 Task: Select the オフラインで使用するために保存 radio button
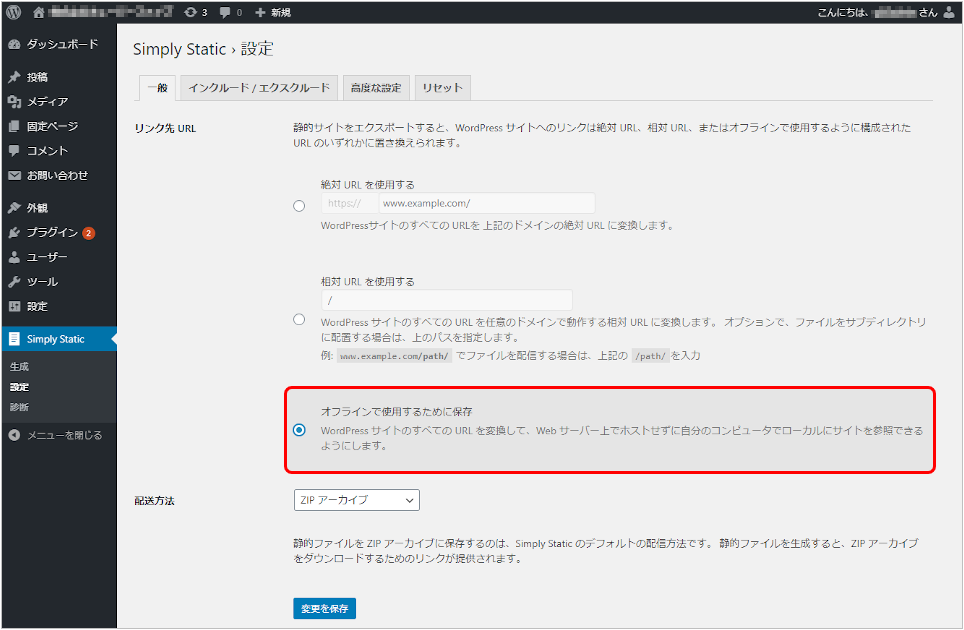point(299,430)
